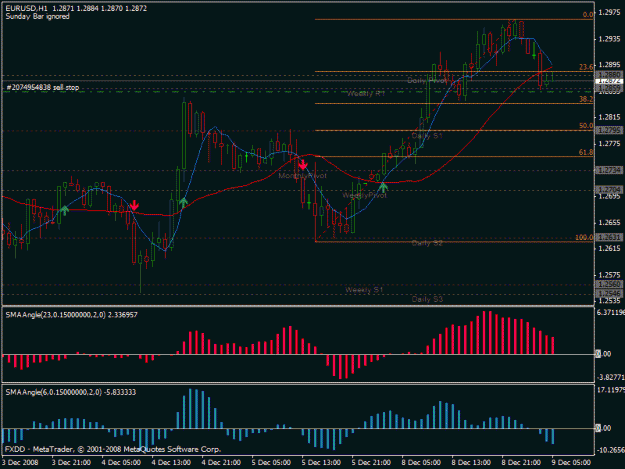625x469 pixels.
Task: Click the 'Sunday Bar ignored' comment text
Action: pyautogui.click(x=37, y=16)
